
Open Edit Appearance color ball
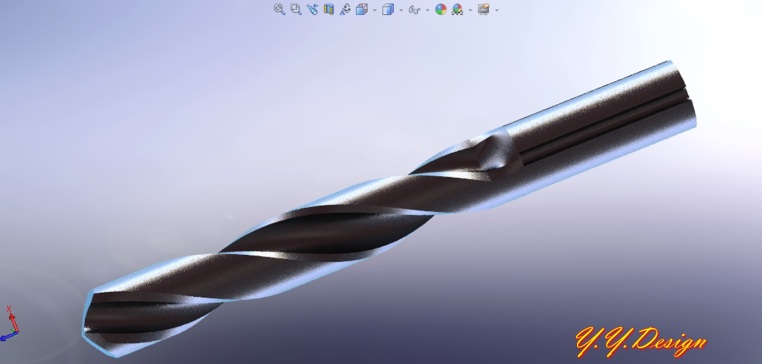[441, 9]
